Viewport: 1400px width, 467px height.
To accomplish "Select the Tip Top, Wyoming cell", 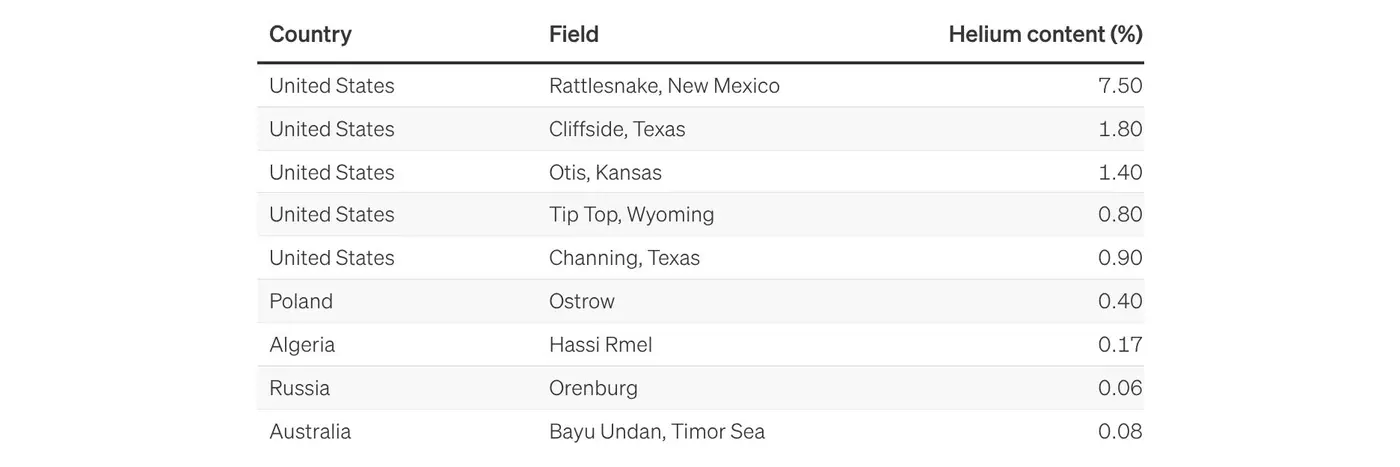I will (x=631, y=215).
